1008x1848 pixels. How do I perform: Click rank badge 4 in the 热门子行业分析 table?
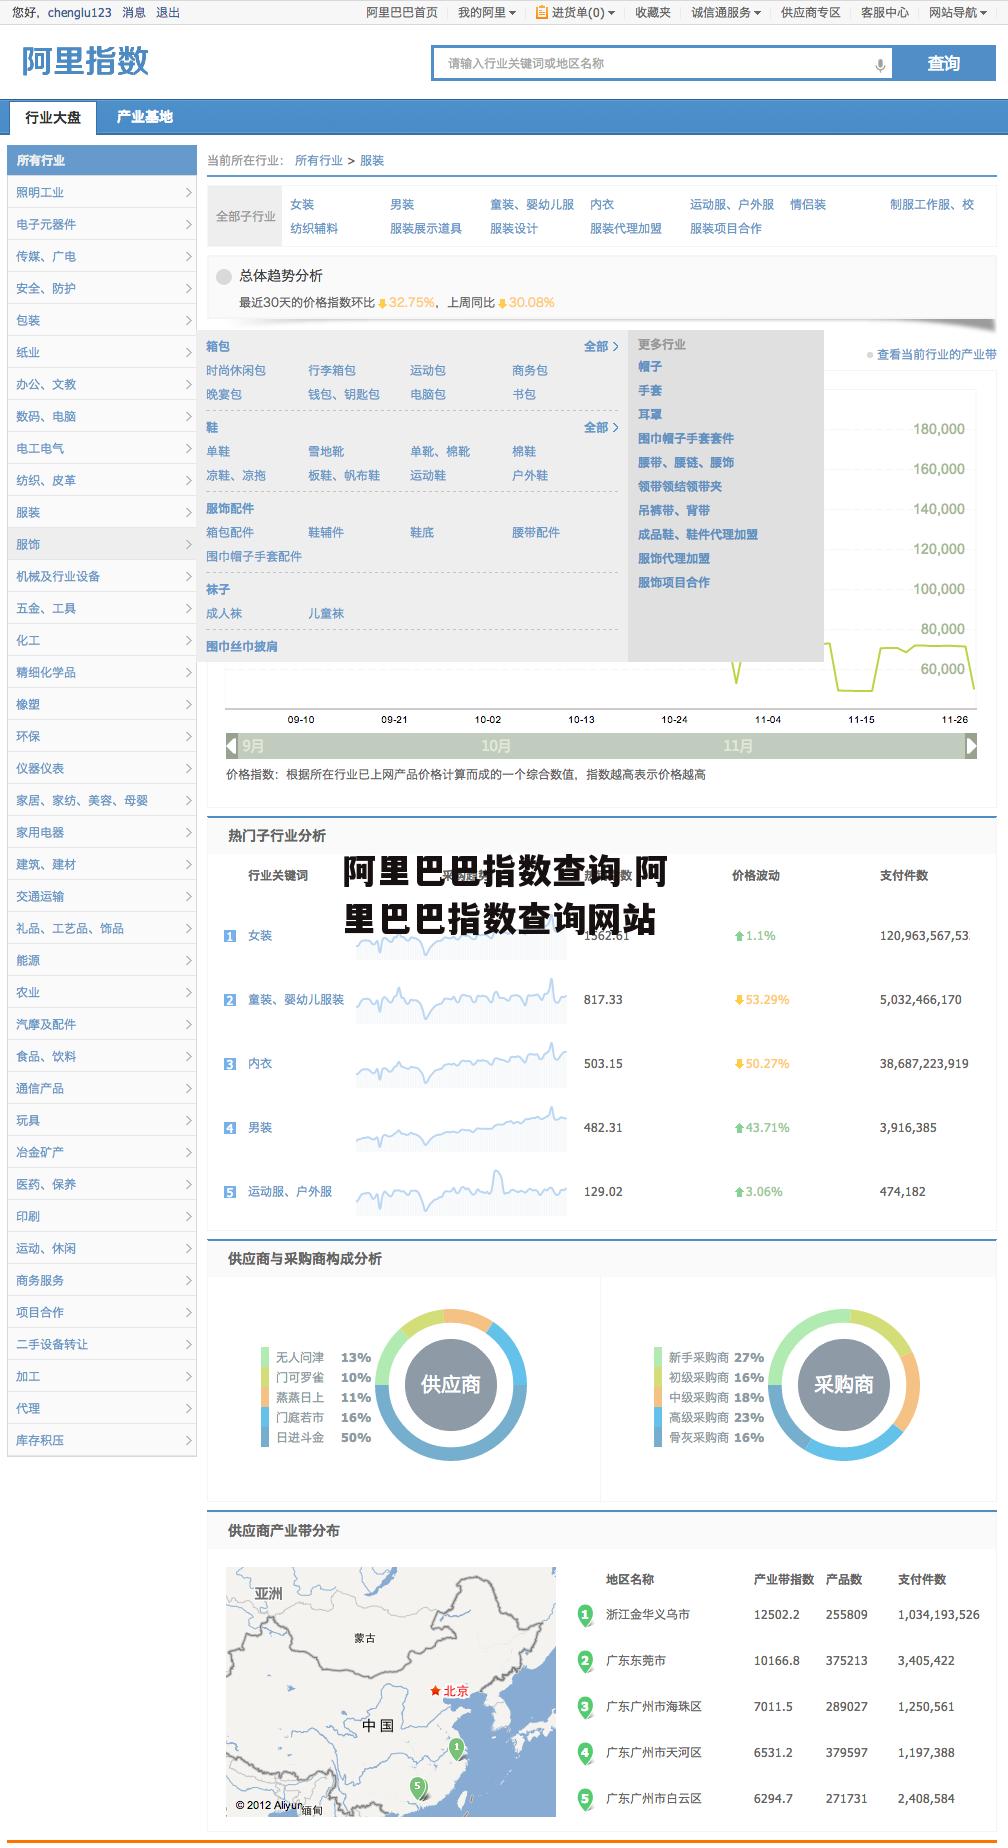(x=230, y=1128)
